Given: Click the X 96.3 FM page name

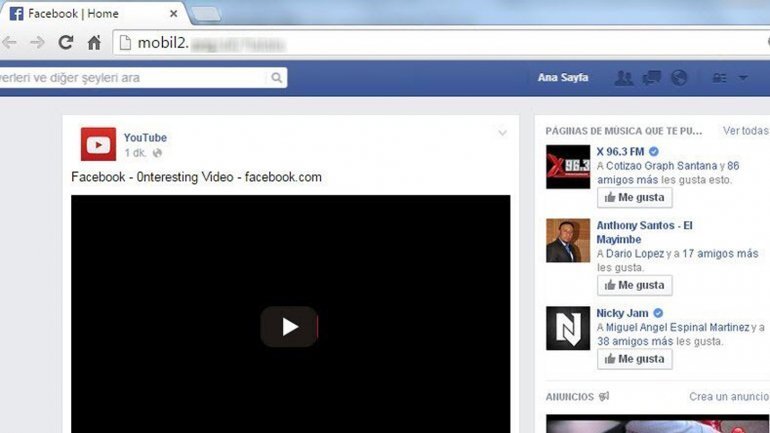Looking at the screenshot, I should tap(620, 151).
